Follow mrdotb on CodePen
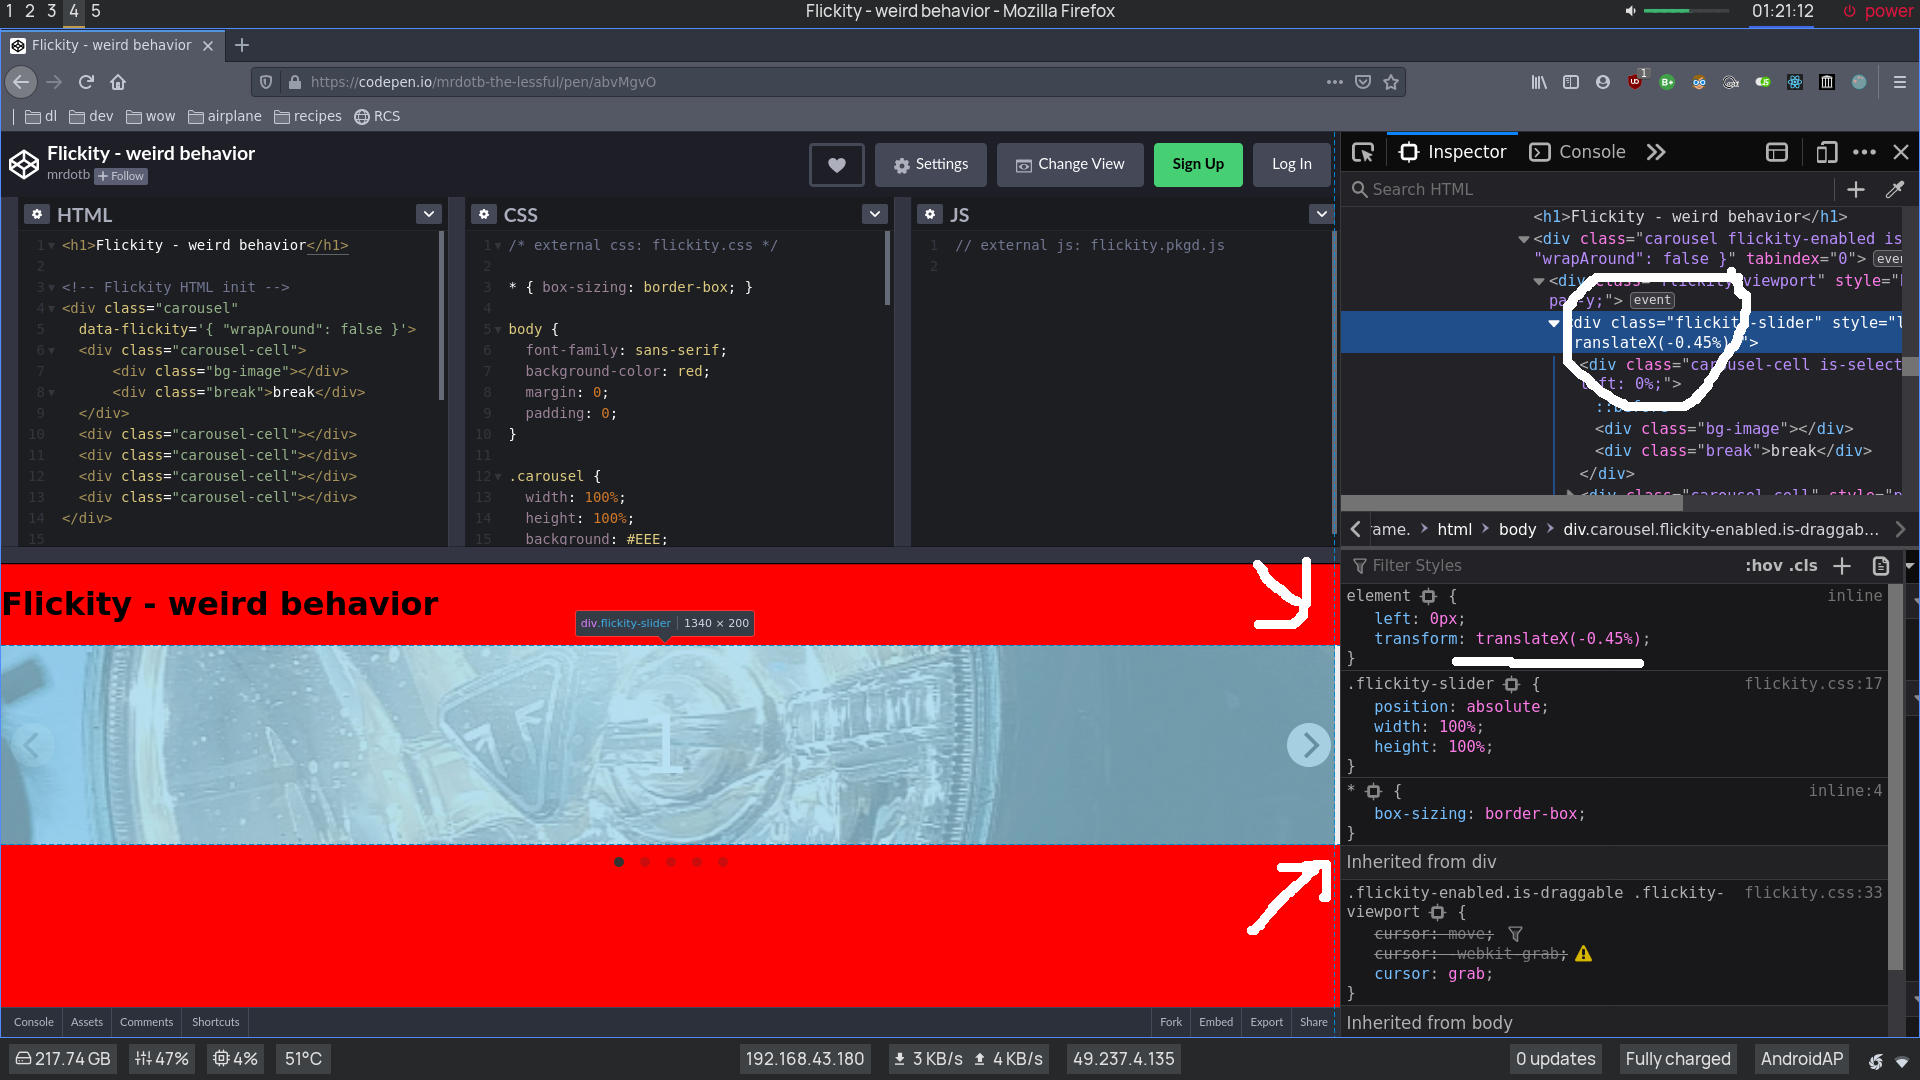 [x=120, y=175]
